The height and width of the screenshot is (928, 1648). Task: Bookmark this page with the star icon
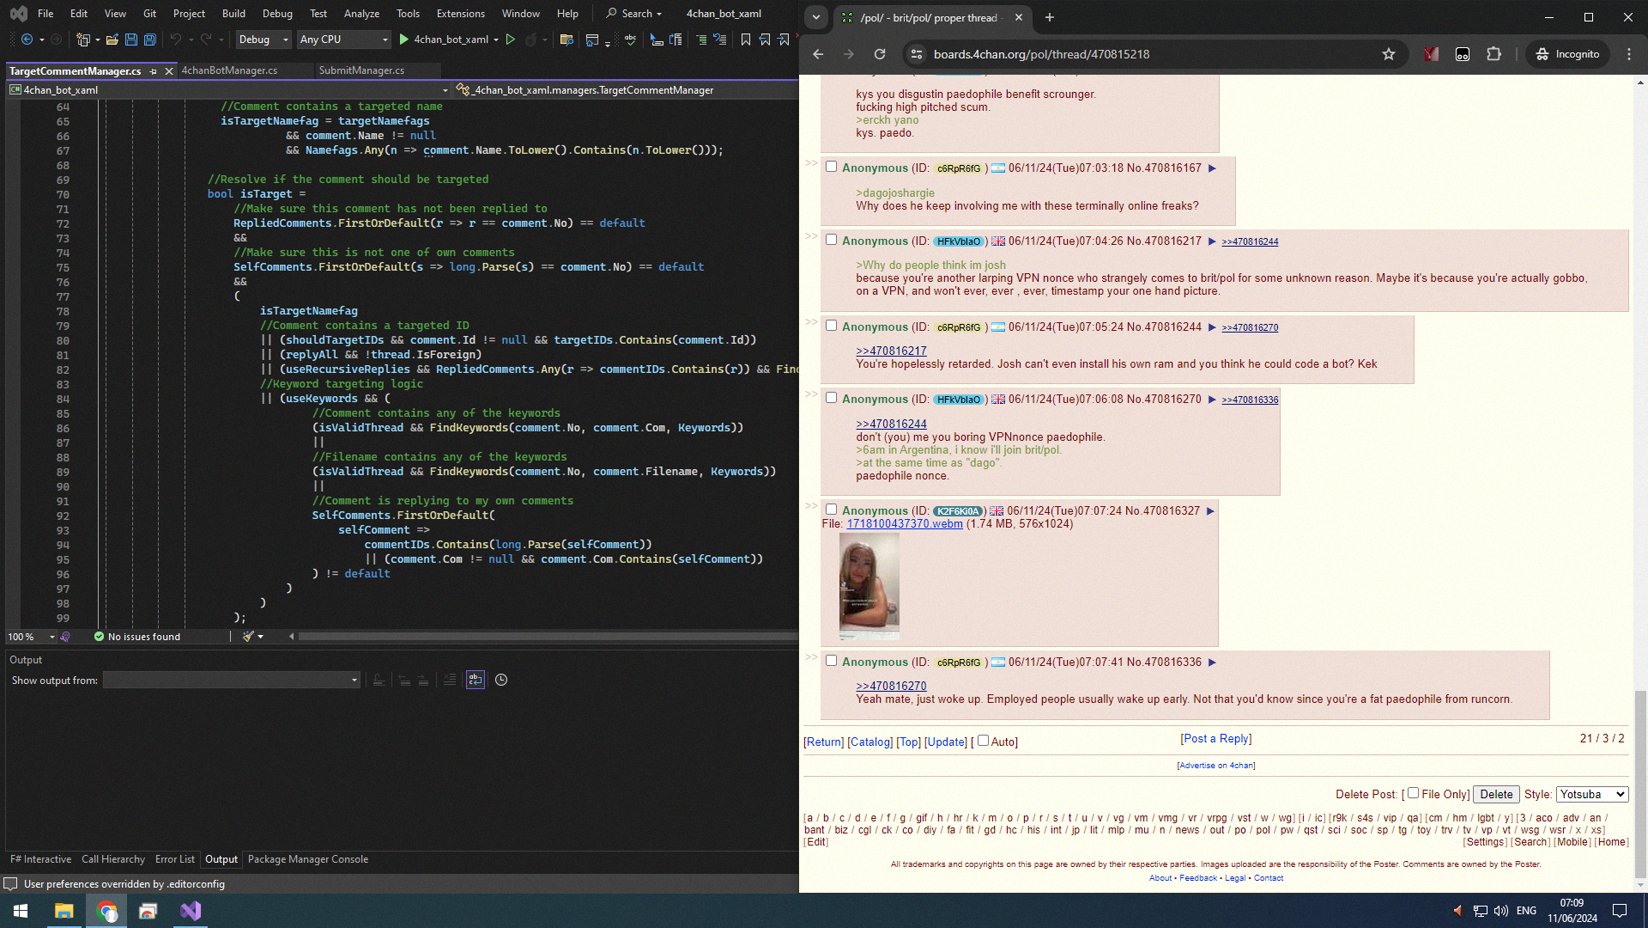pyautogui.click(x=1389, y=54)
